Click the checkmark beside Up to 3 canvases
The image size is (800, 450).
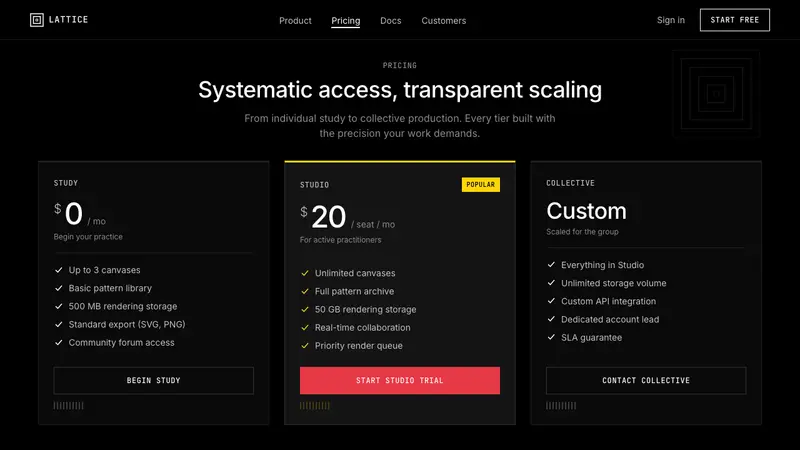[x=59, y=270]
